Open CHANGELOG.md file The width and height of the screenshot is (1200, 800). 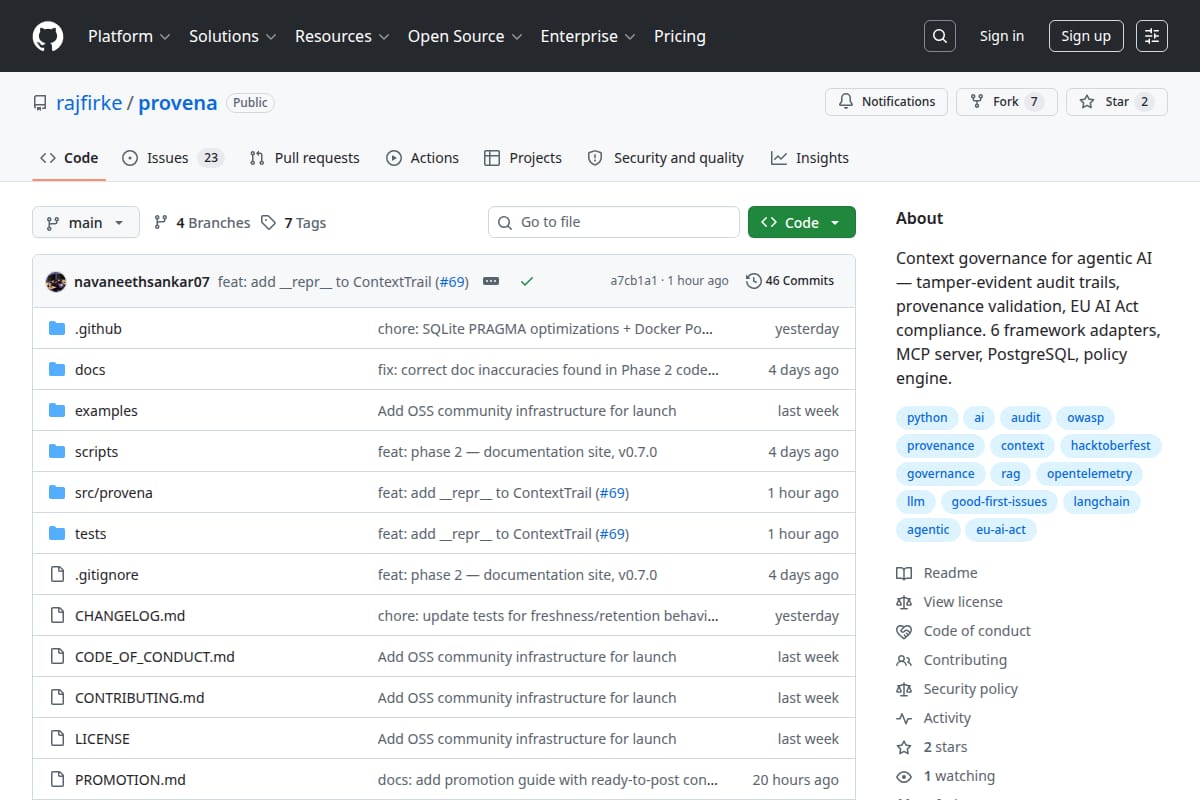click(130, 616)
